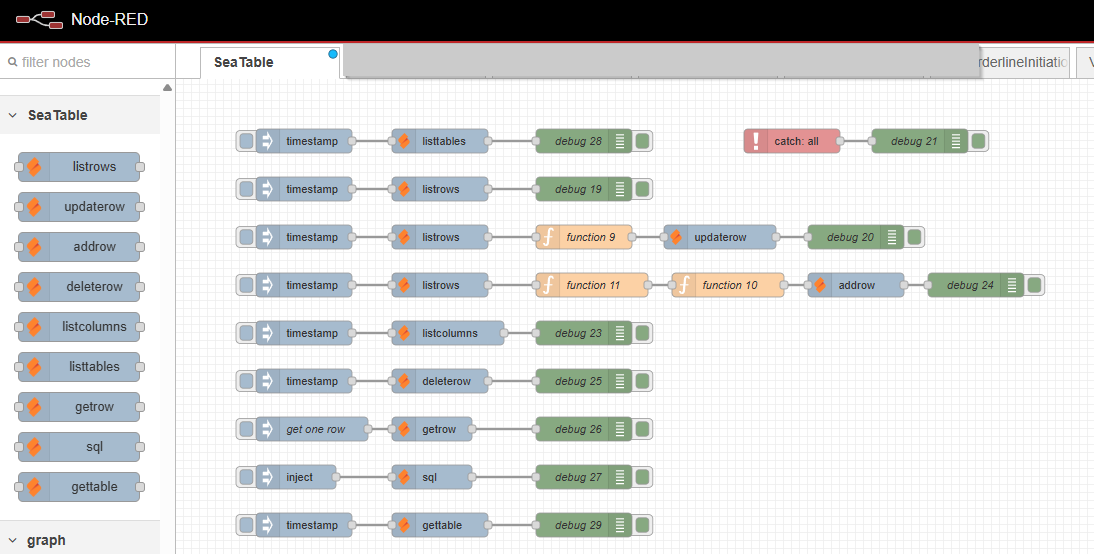
Task: Click the sql palette node icon
Action: [34, 447]
